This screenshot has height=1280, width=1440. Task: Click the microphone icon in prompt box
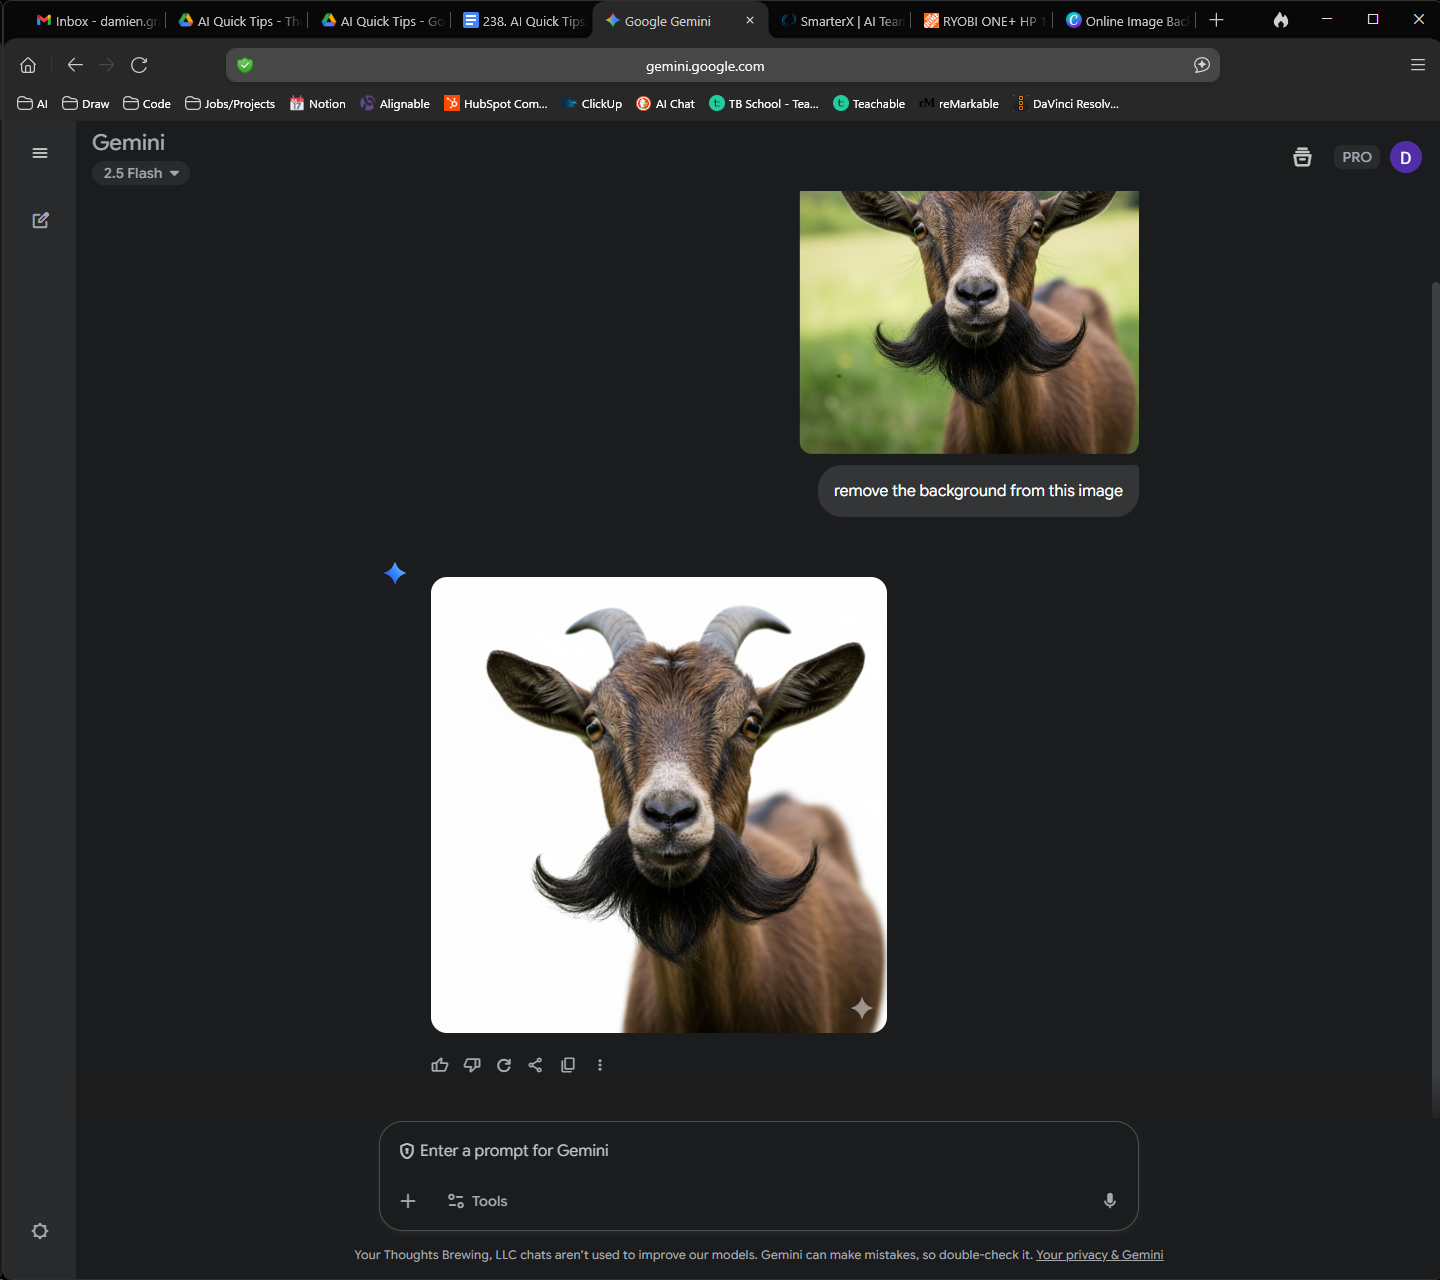tap(1109, 1200)
